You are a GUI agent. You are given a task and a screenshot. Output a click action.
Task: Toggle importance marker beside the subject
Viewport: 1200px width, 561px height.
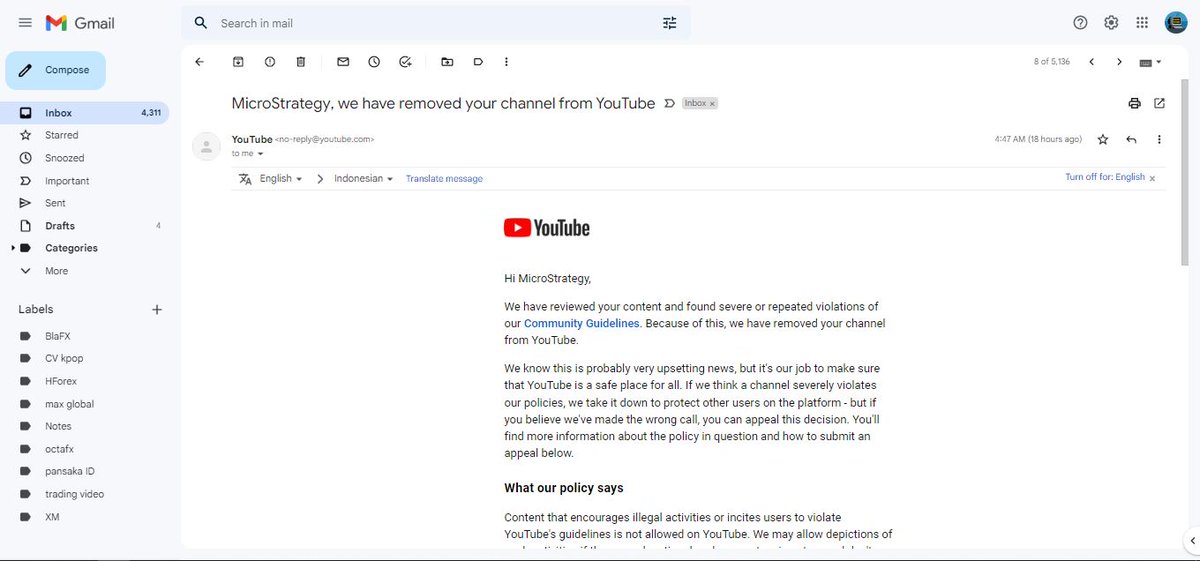[670, 103]
